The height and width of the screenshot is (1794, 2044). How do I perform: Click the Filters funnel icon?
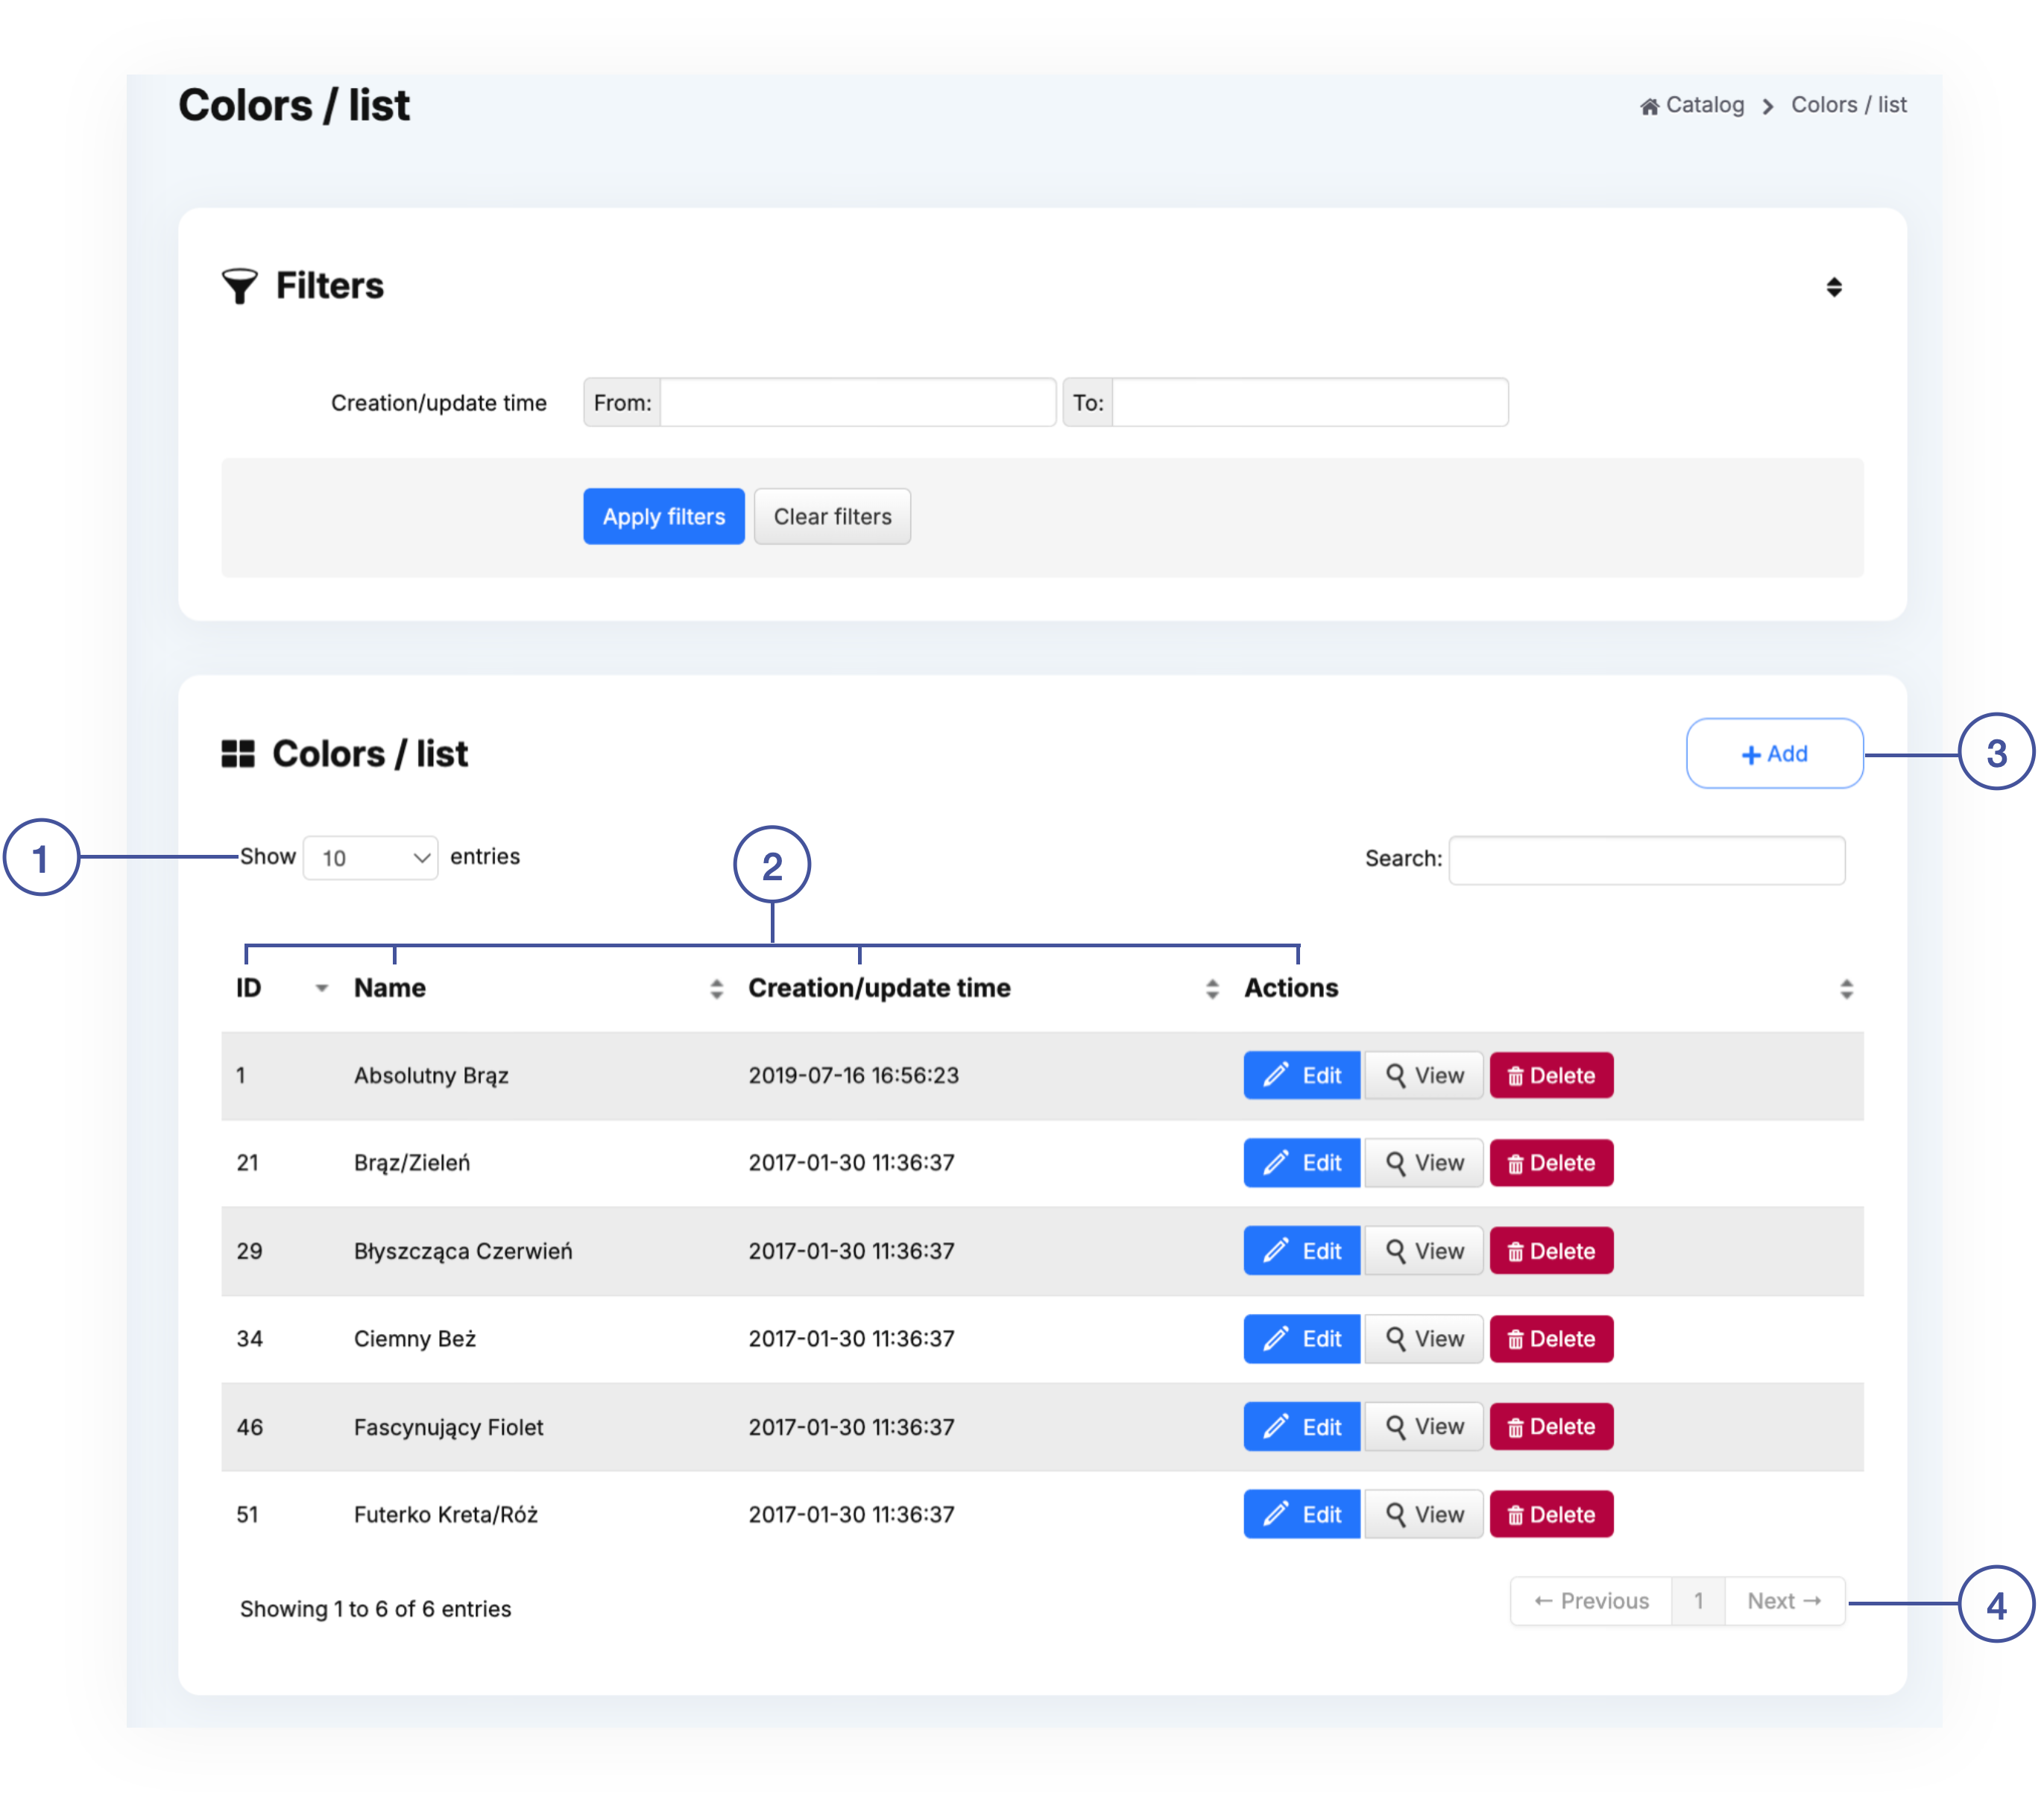[239, 286]
